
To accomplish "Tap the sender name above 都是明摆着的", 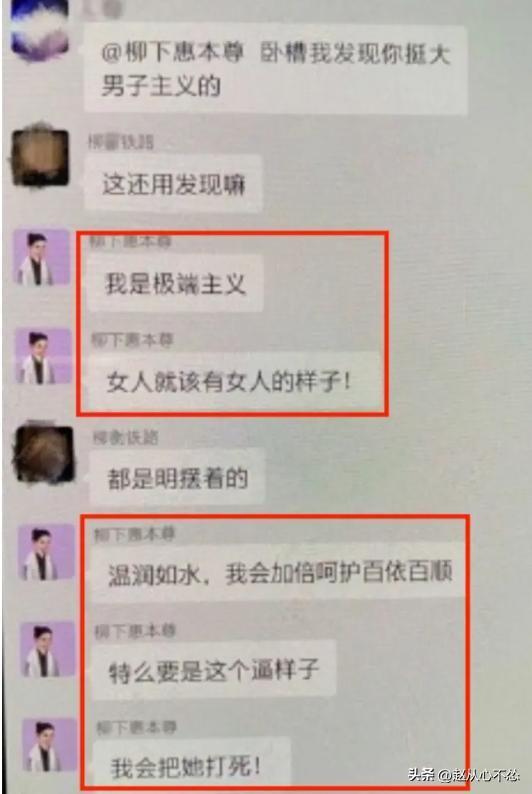I will (125, 438).
